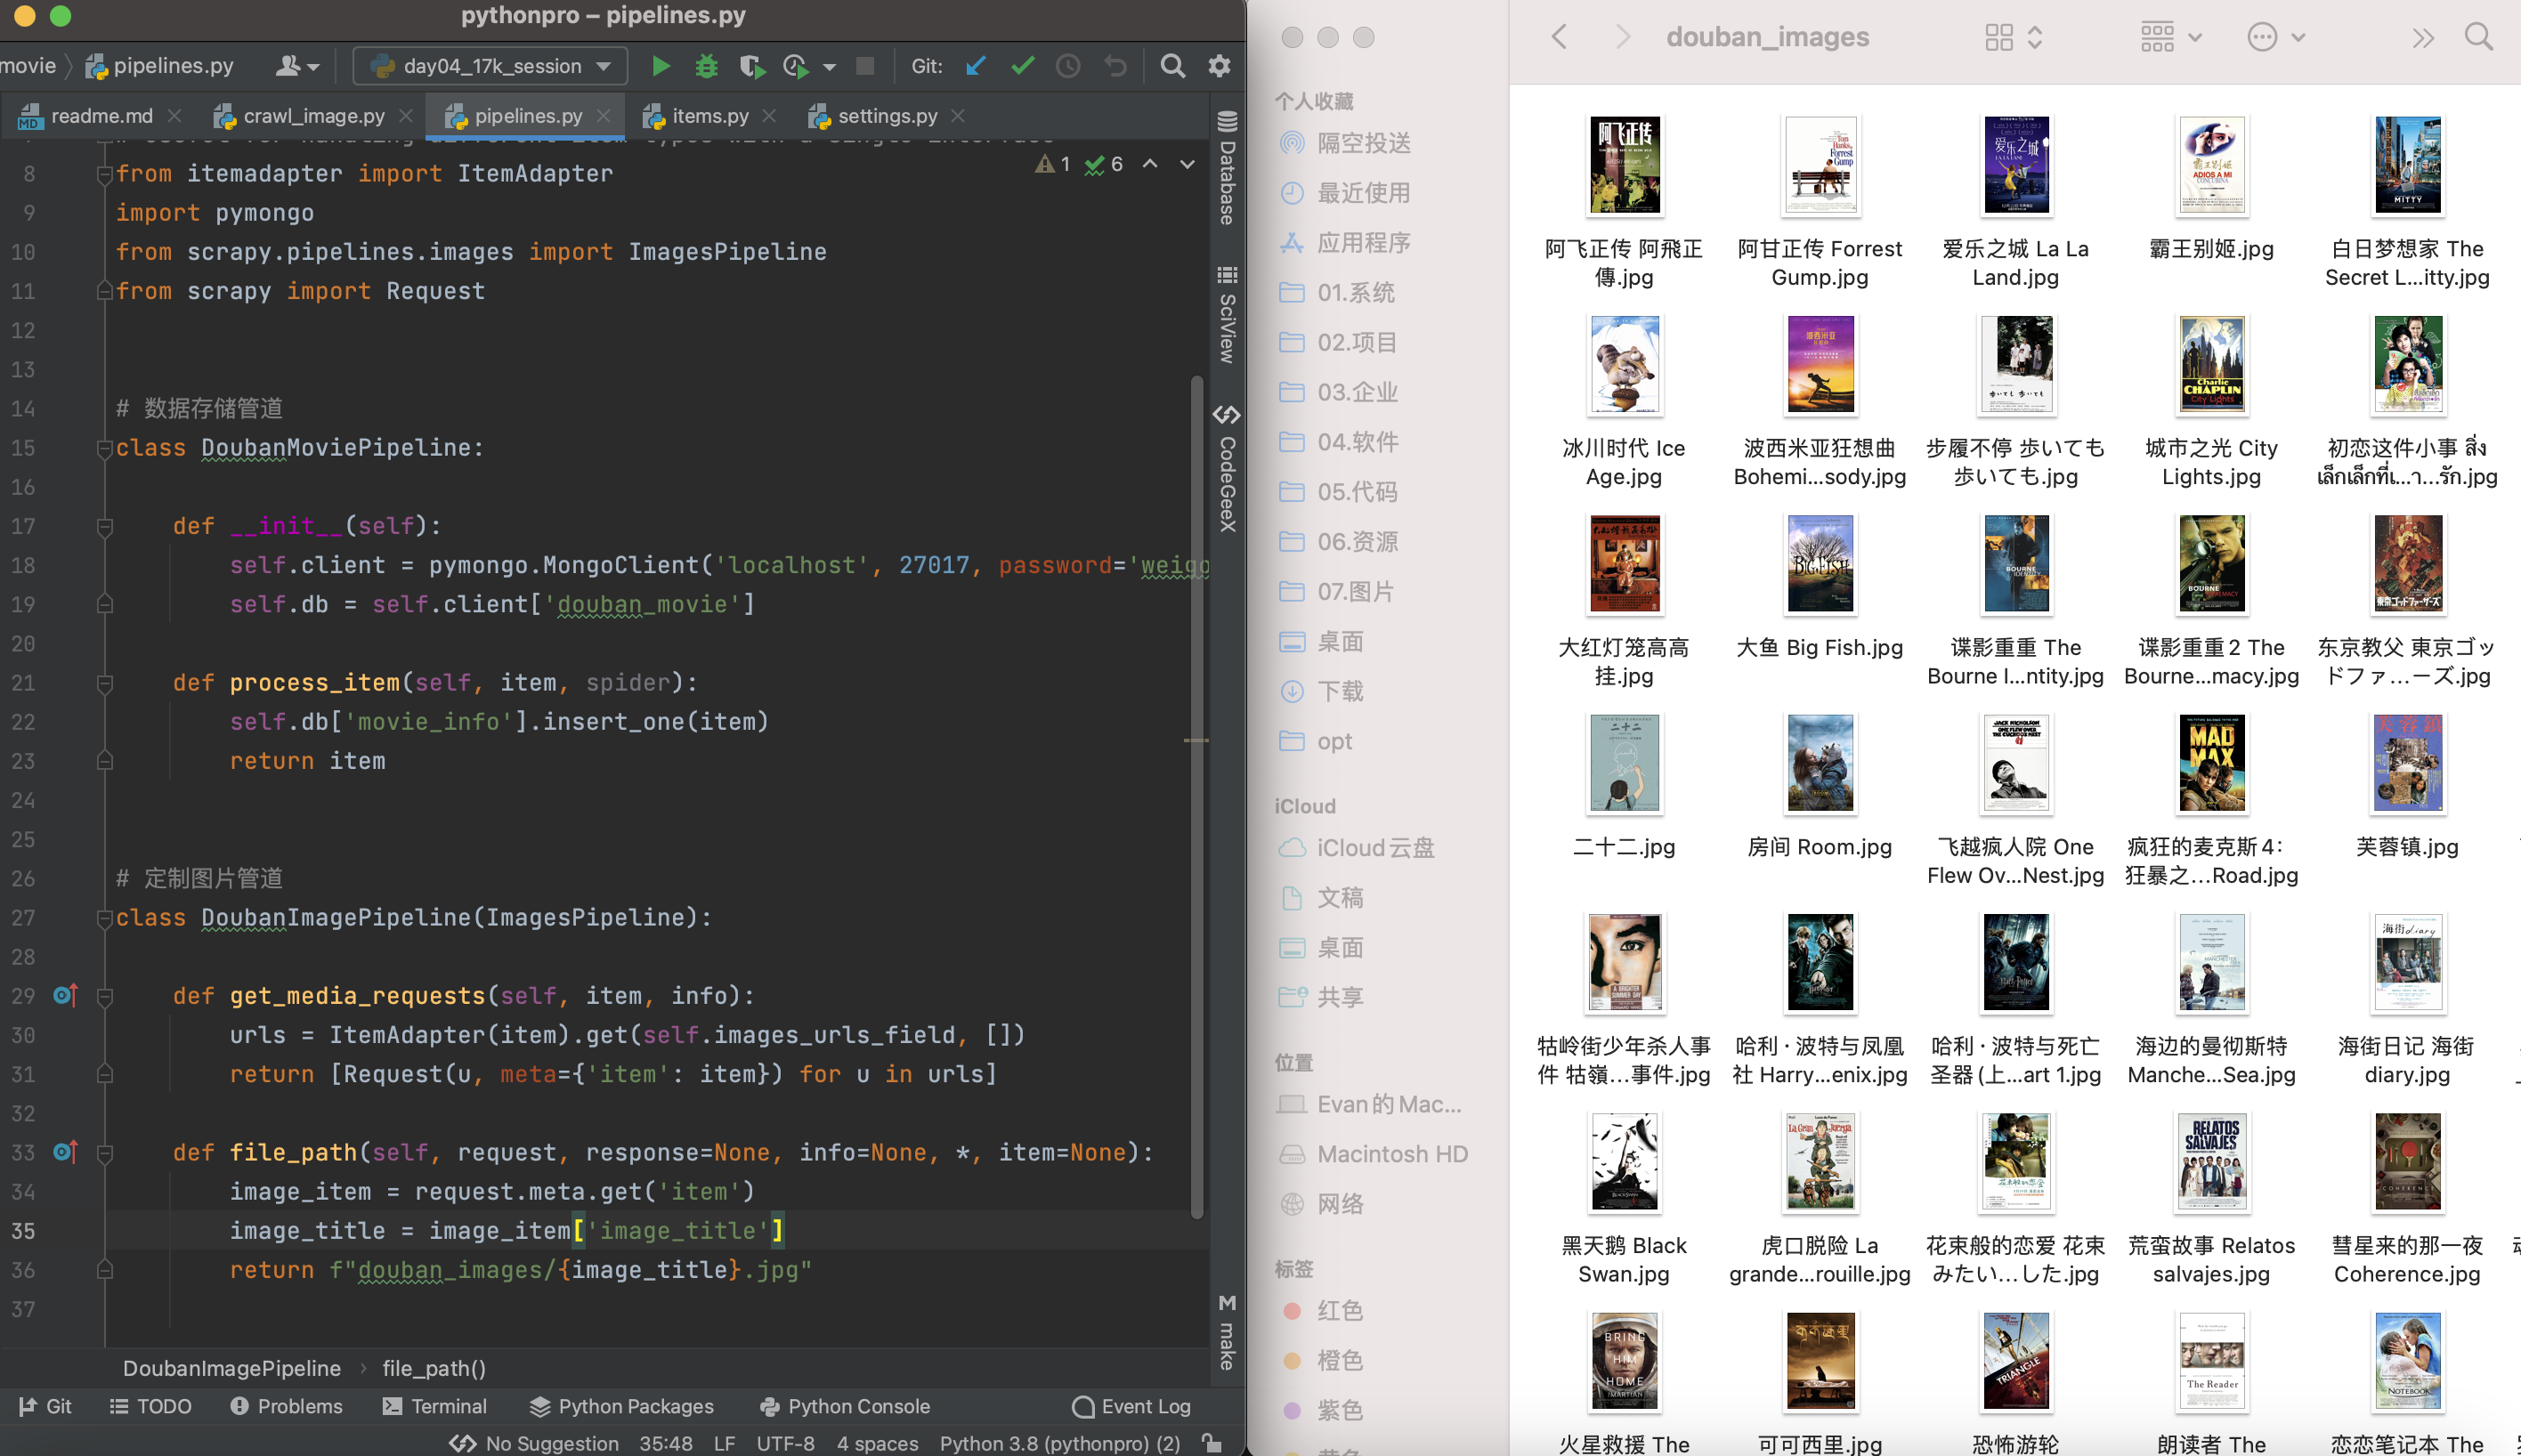
Task: Select 霸王别姬.jpg thumbnail
Action: [x=2211, y=166]
